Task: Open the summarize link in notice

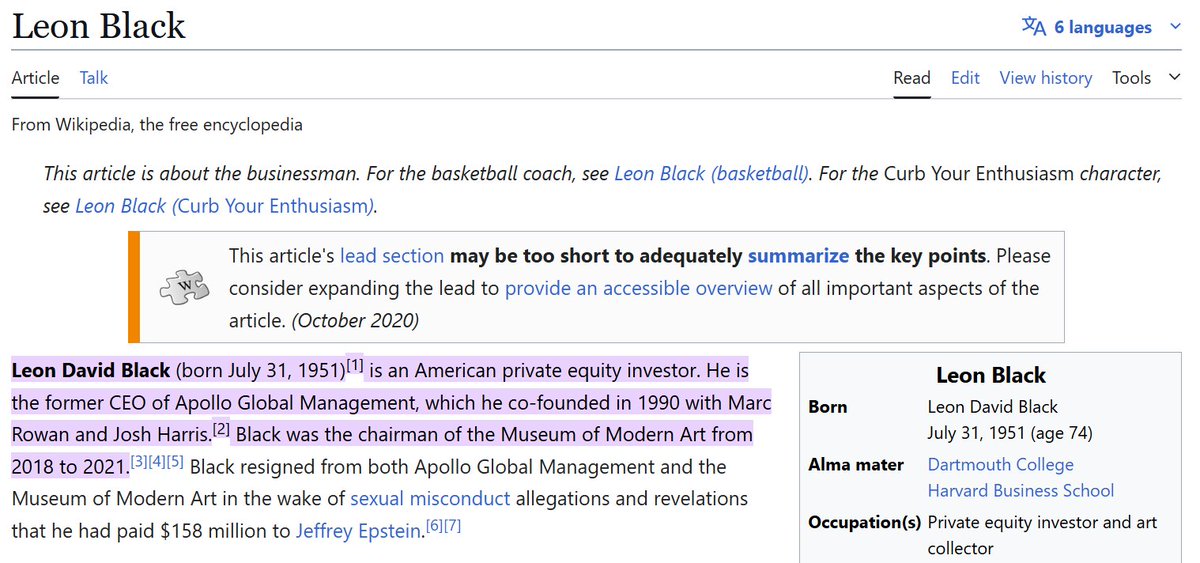Action: (x=798, y=256)
